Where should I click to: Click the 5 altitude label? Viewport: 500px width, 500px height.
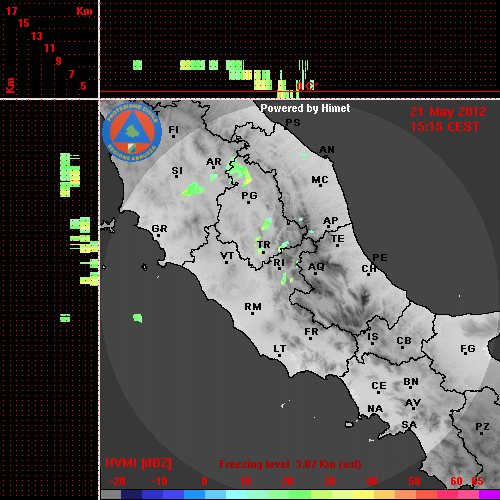(83, 86)
